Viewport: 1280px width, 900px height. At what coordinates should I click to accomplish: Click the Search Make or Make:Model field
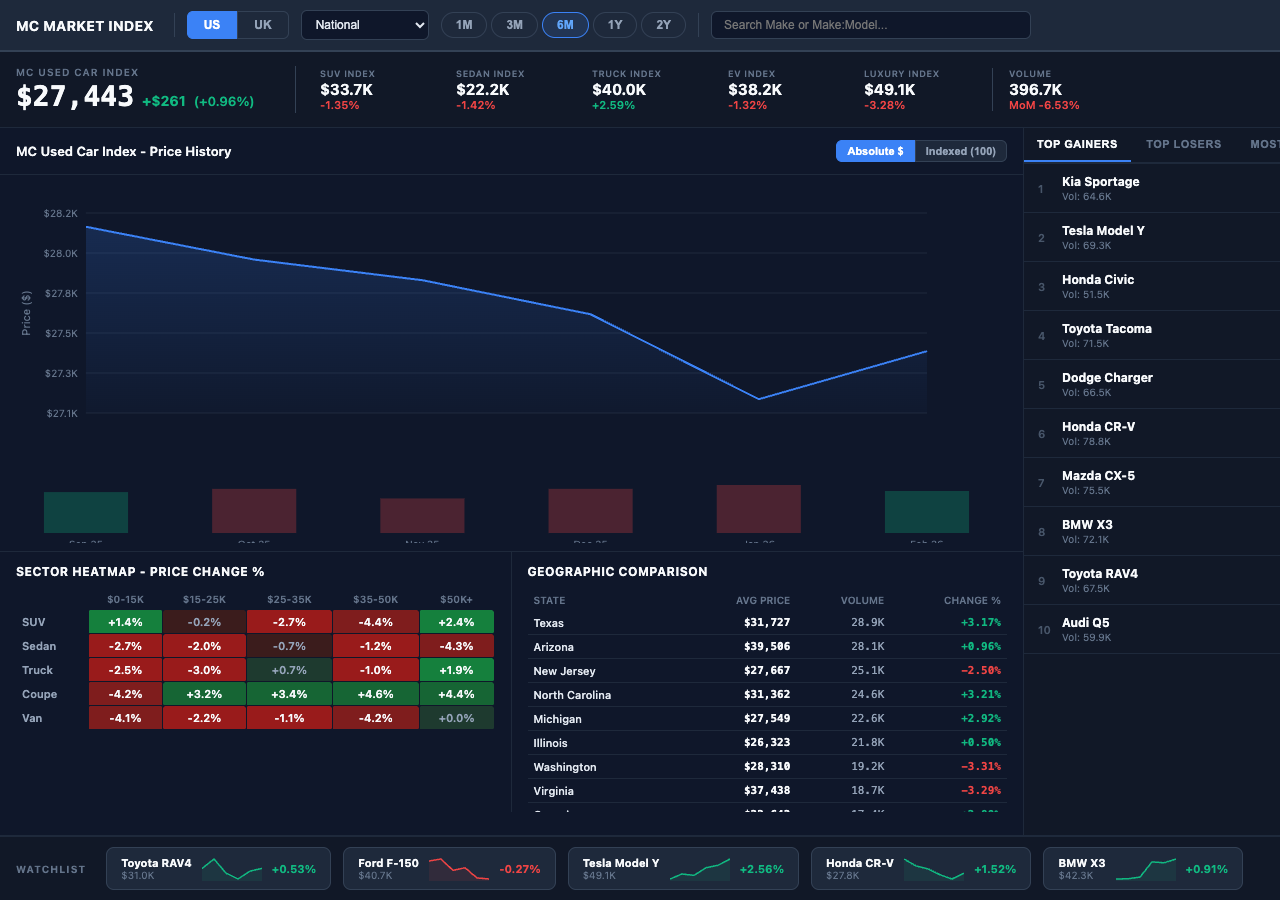(870, 24)
